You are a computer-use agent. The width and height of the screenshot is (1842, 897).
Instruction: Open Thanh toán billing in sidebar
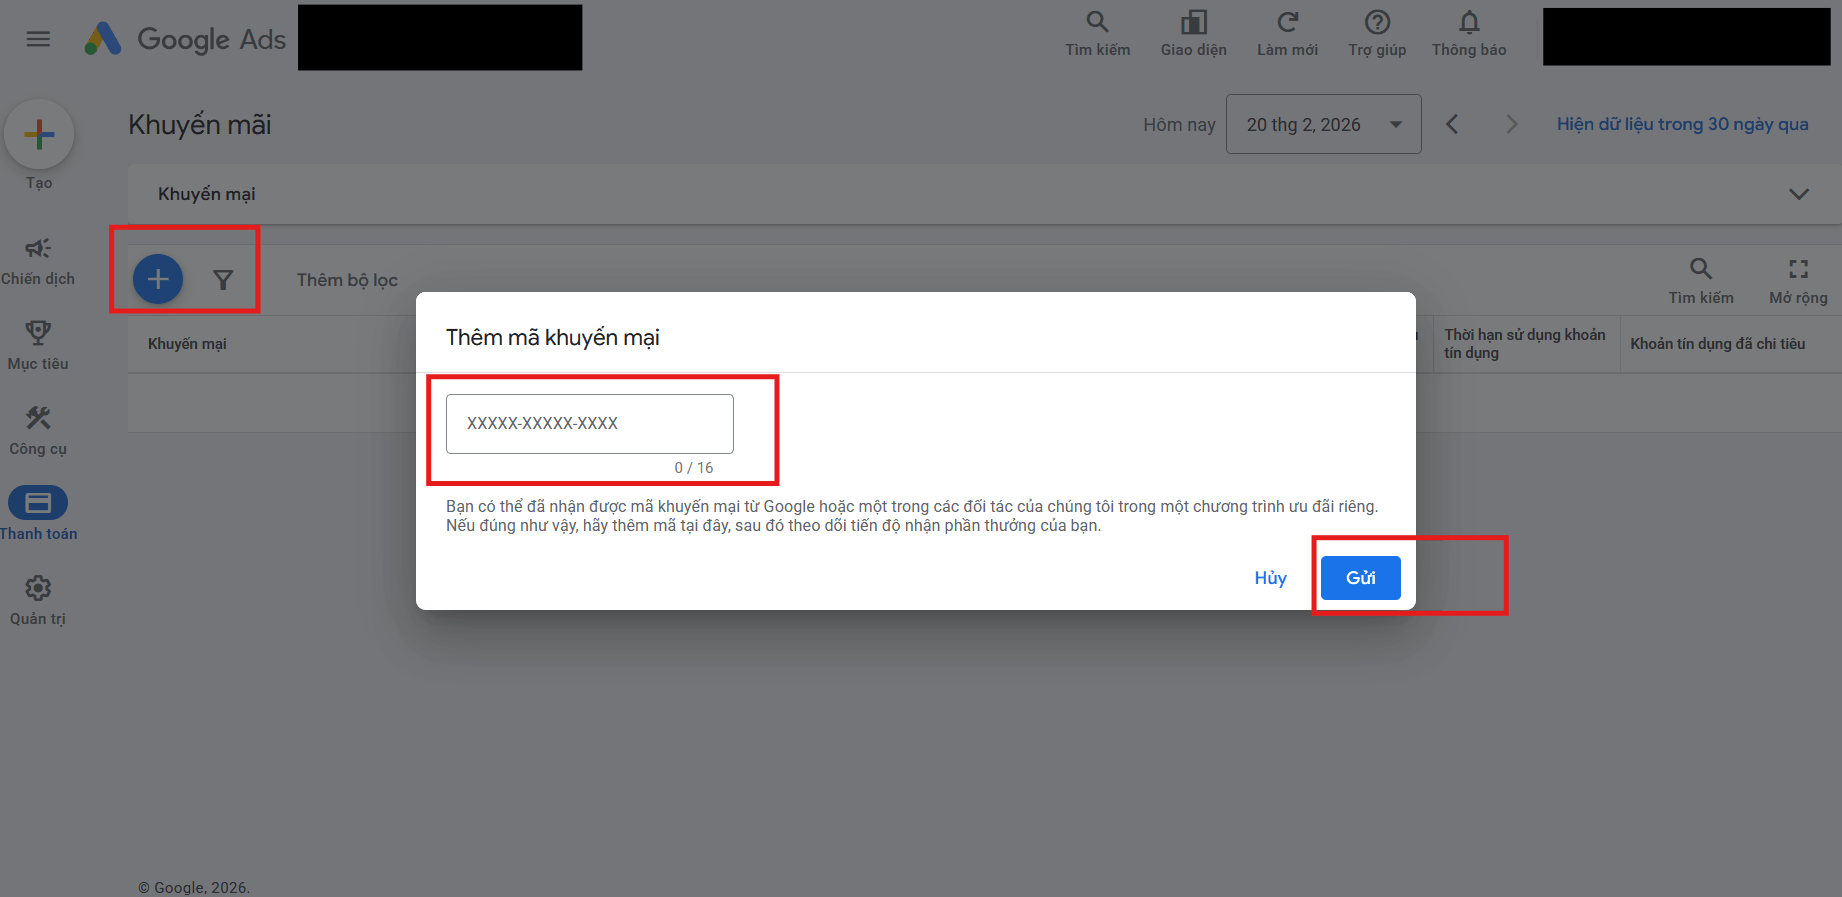coord(38,516)
